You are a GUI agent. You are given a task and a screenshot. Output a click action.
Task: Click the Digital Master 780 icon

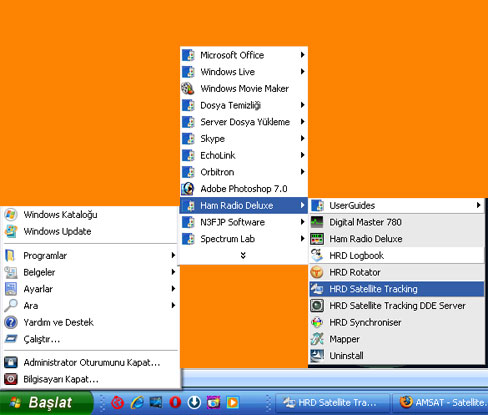[x=317, y=222]
